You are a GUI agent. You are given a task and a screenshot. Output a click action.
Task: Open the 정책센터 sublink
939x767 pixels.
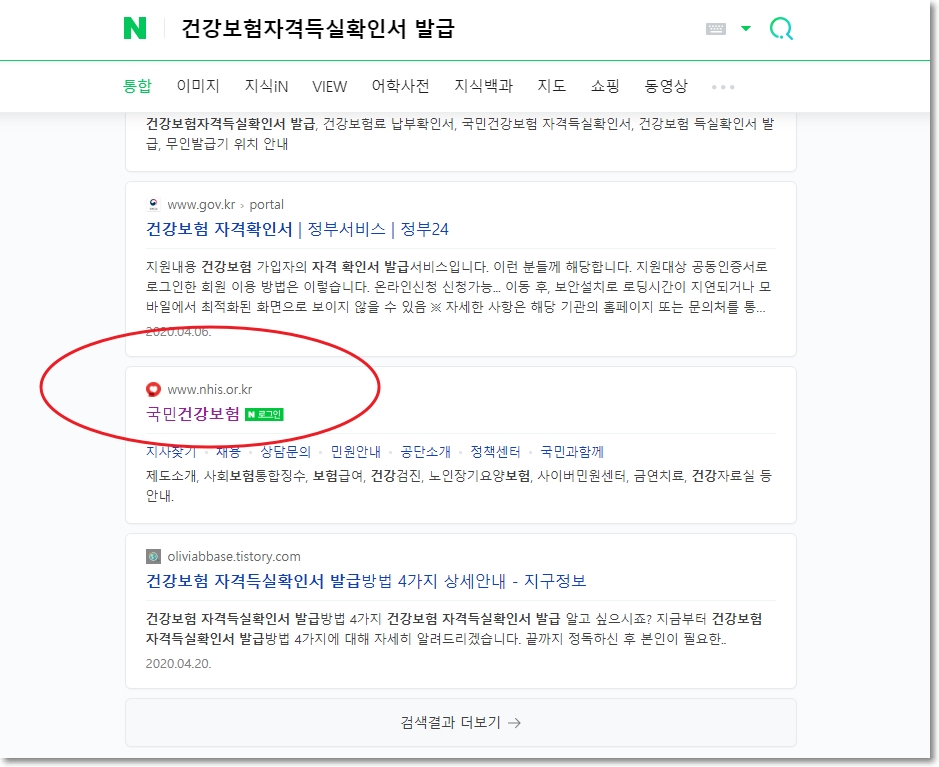tap(495, 451)
